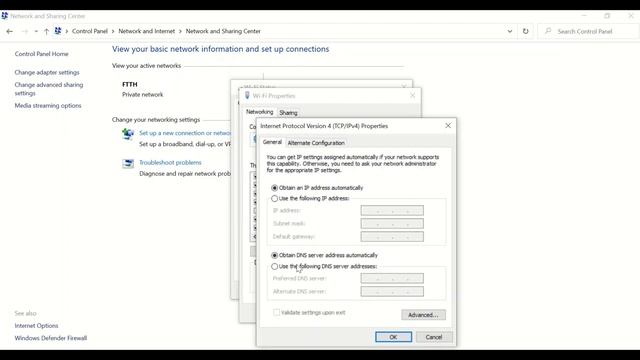Viewport: 640px width, 360px height.
Task: Click the IP address field
Action: coord(392,211)
